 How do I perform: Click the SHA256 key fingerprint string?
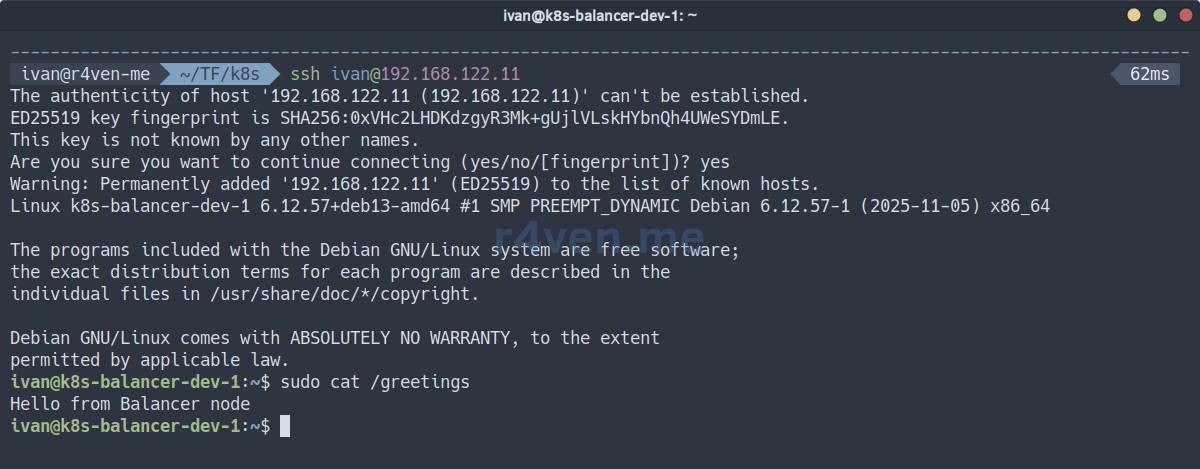pyautogui.click(x=527, y=118)
